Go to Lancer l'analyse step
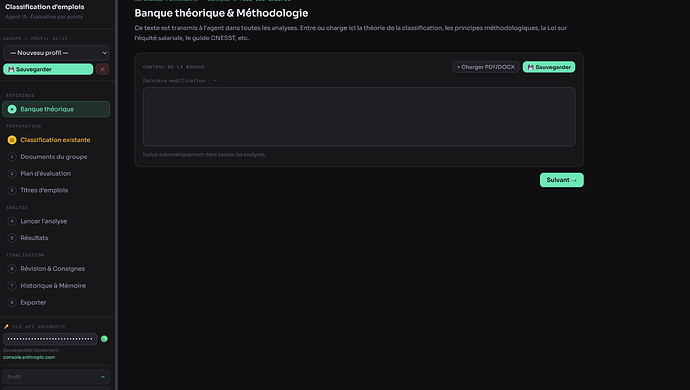The width and height of the screenshot is (690, 390). coord(56,221)
